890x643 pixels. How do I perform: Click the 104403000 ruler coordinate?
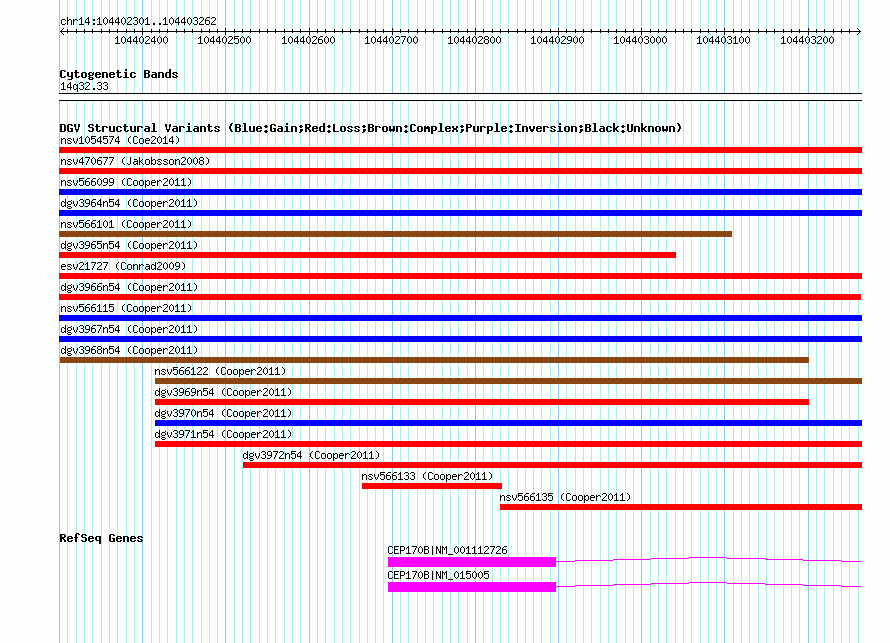[640, 40]
